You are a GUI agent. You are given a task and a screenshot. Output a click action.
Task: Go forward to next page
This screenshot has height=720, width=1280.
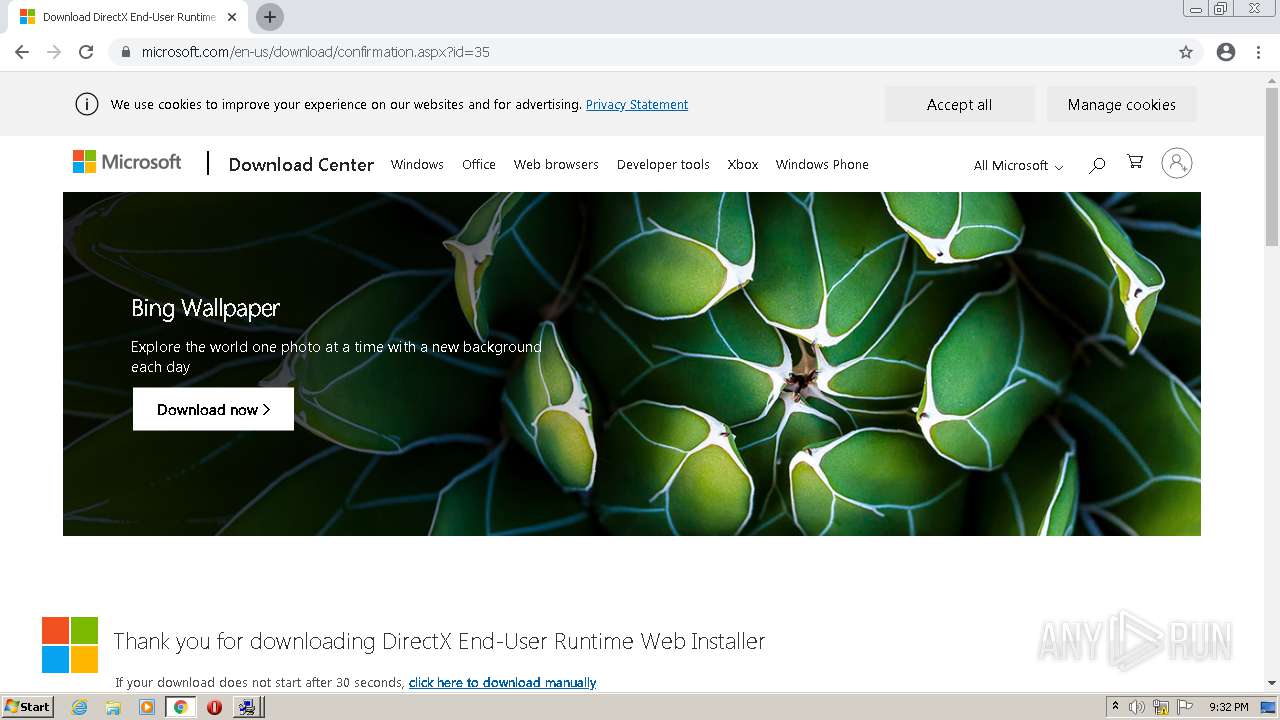tap(54, 52)
